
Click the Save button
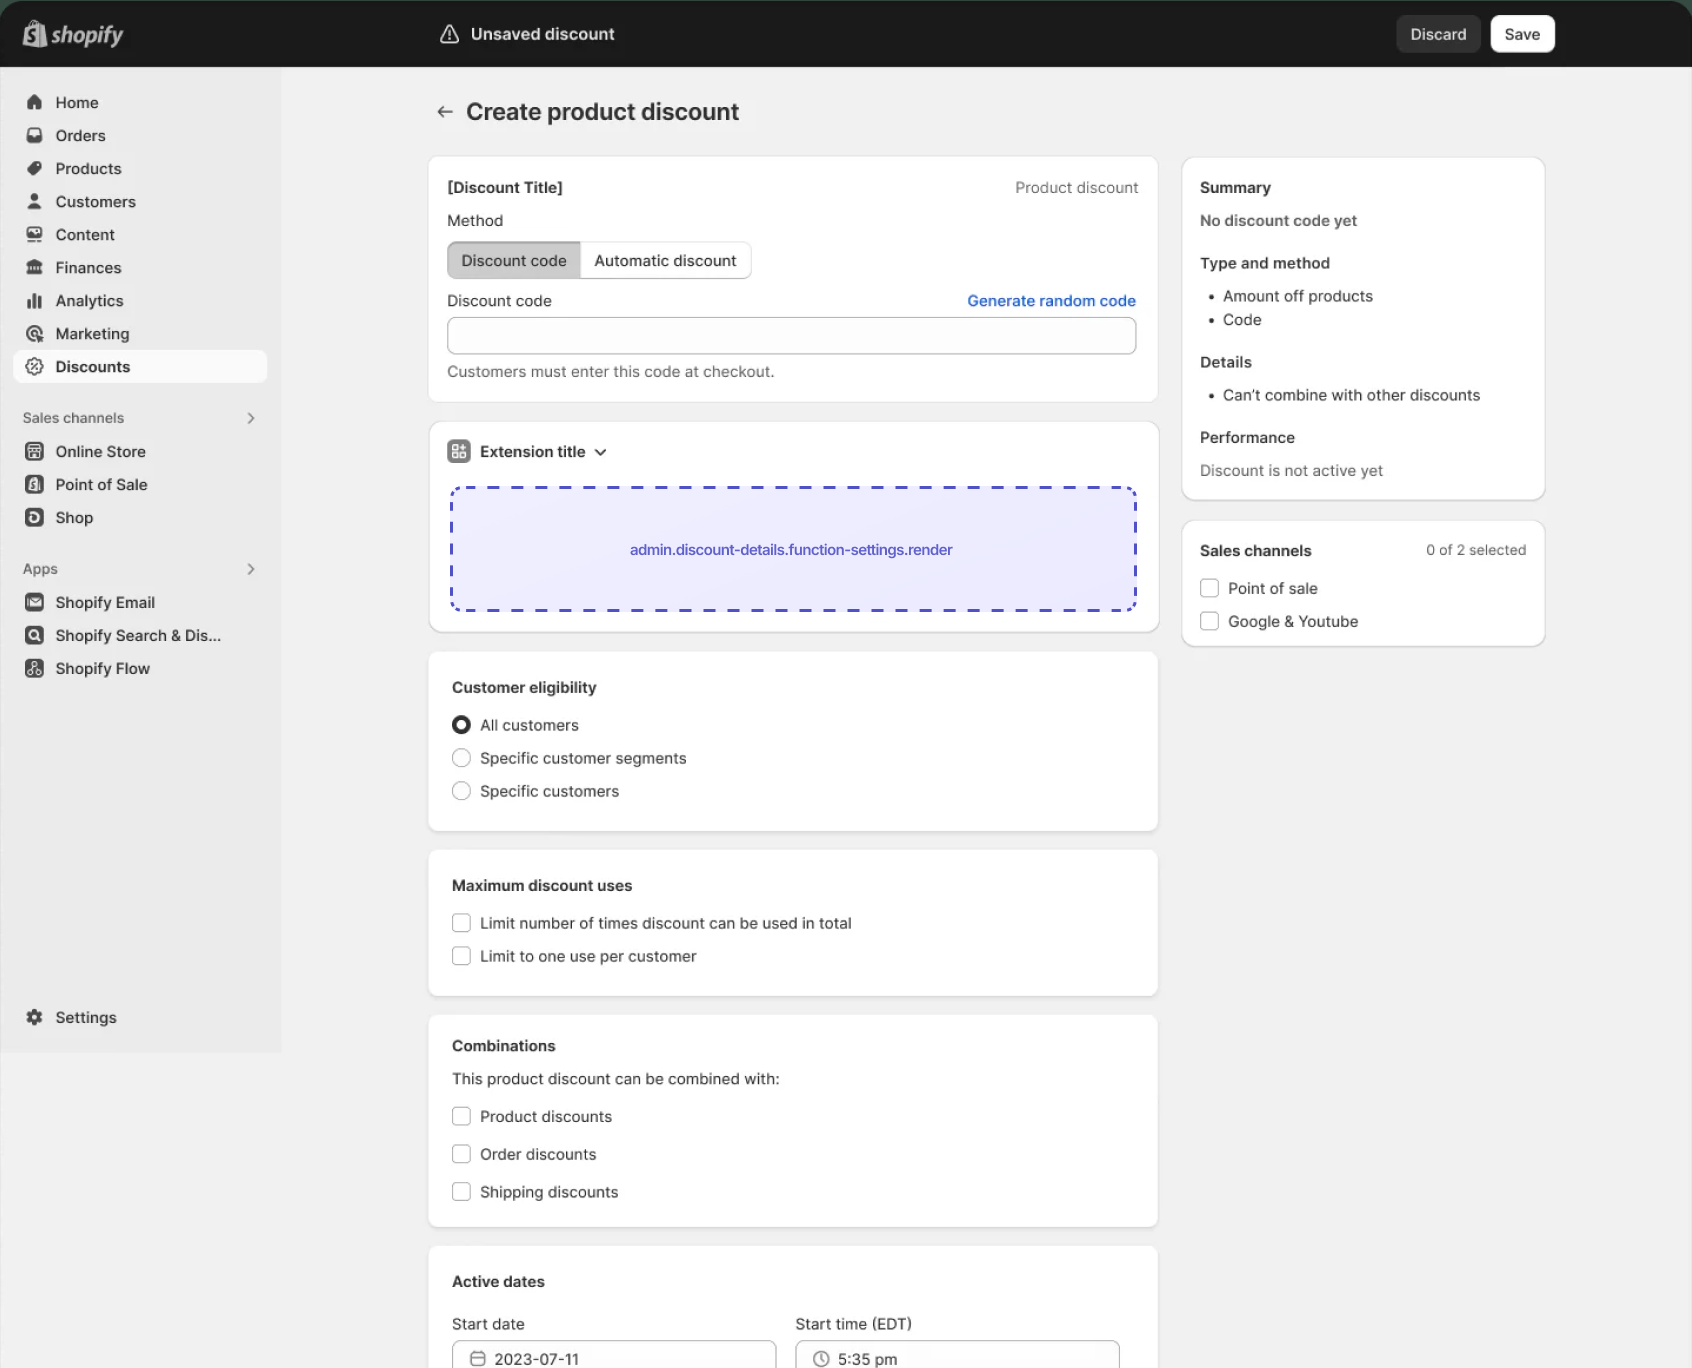[1522, 34]
